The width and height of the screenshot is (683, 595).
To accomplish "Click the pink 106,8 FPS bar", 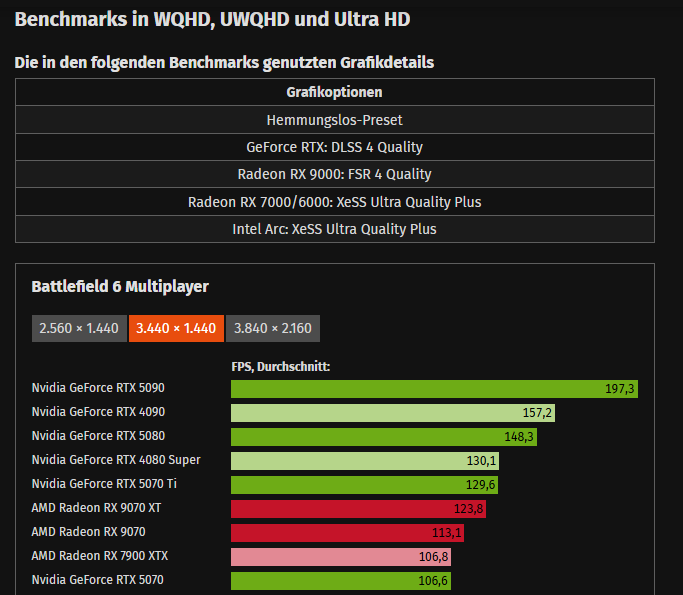I will (x=341, y=557).
